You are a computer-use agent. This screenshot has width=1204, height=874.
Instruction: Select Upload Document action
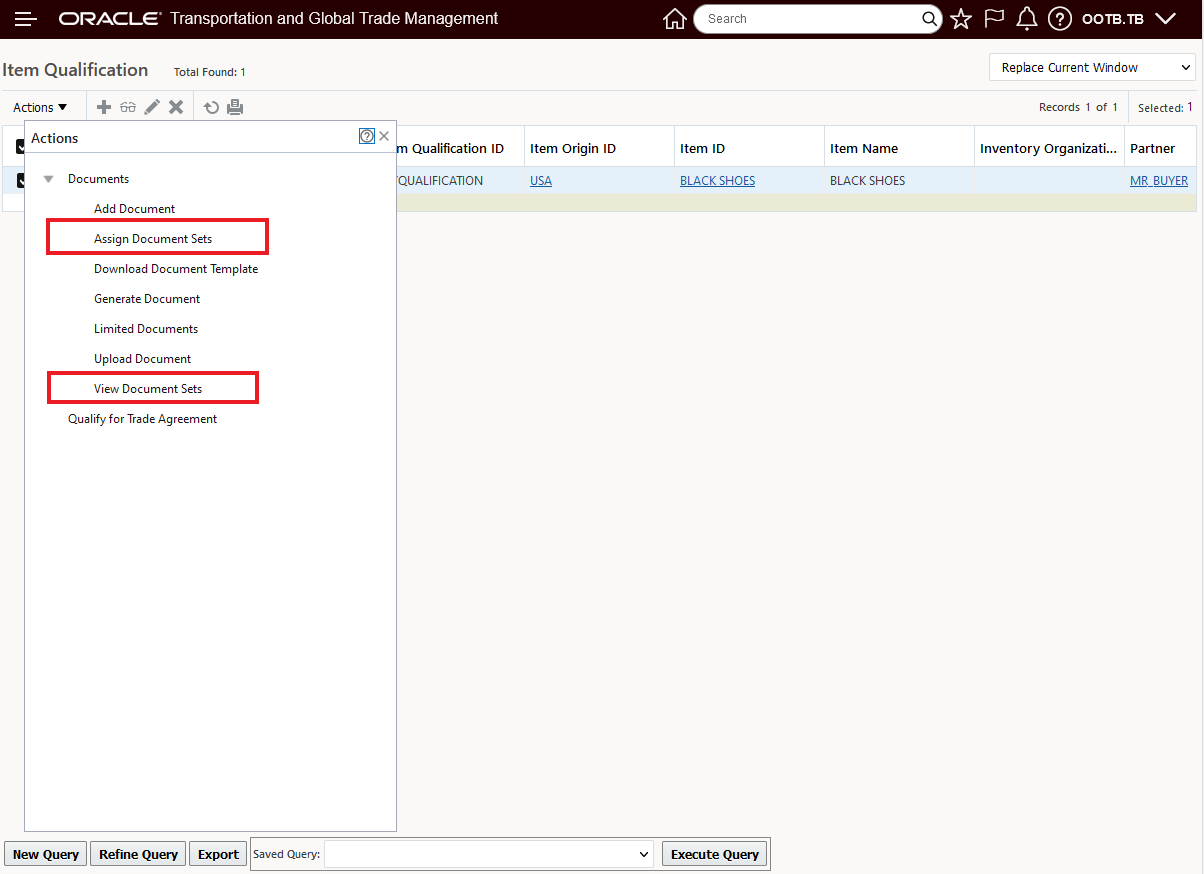[142, 359]
